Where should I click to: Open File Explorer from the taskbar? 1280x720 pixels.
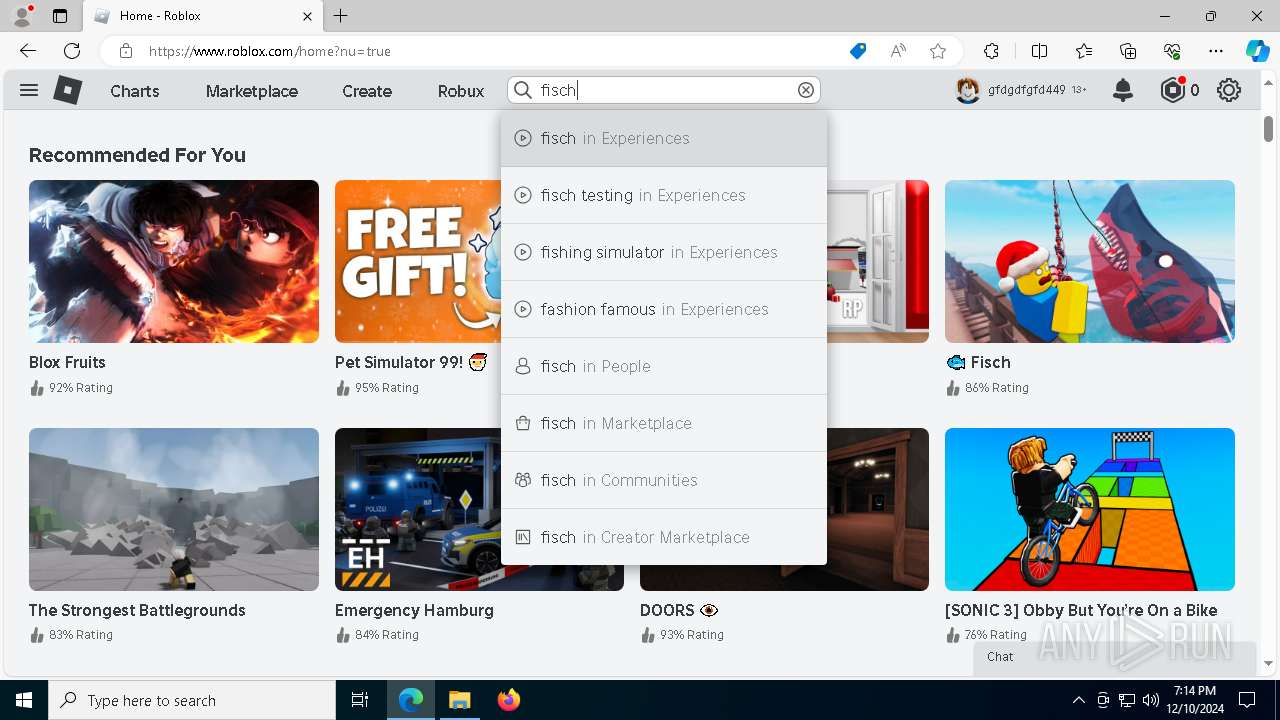tap(459, 700)
